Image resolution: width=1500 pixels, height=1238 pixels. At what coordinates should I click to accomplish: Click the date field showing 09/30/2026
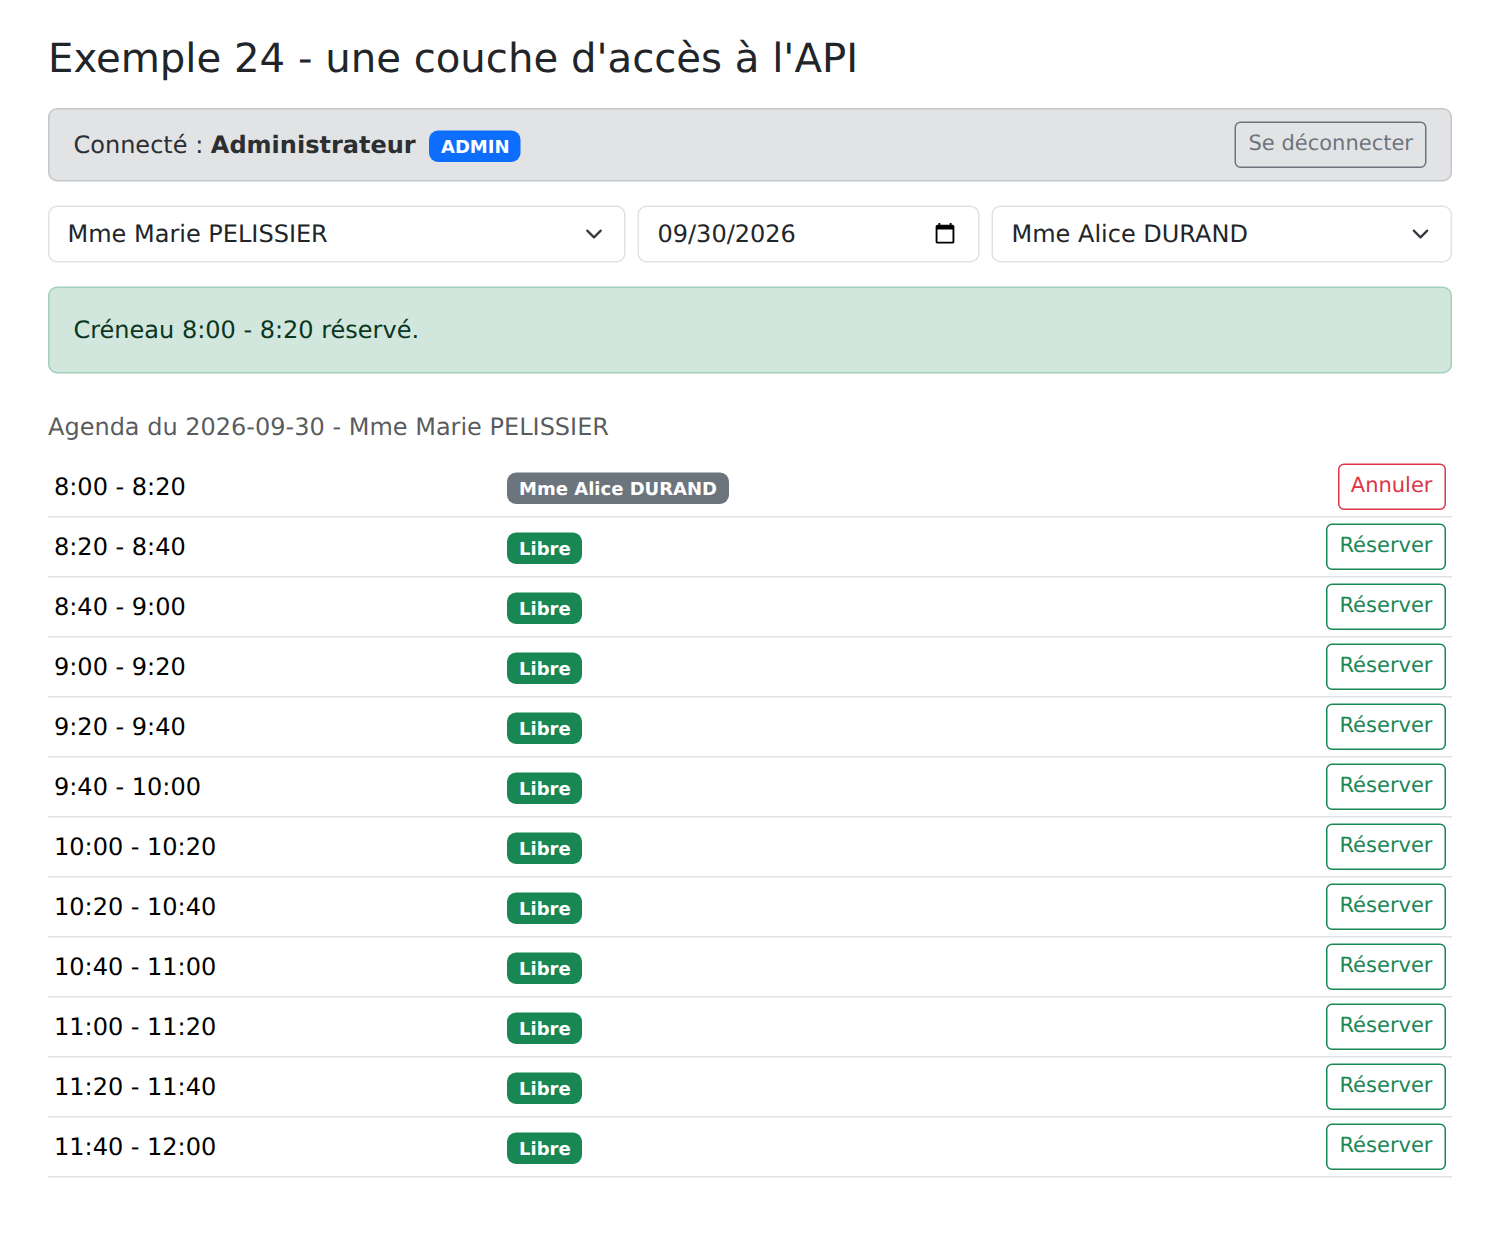point(808,234)
